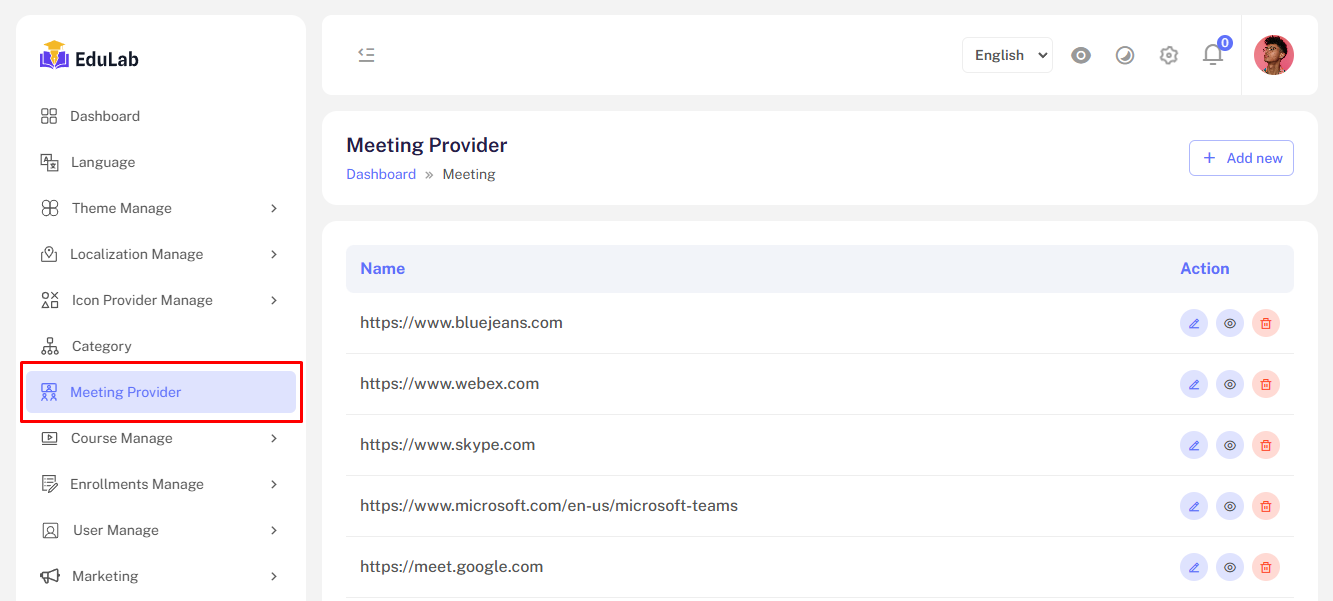1333x601 pixels.
Task: Open the English language dropdown
Action: 1007,55
